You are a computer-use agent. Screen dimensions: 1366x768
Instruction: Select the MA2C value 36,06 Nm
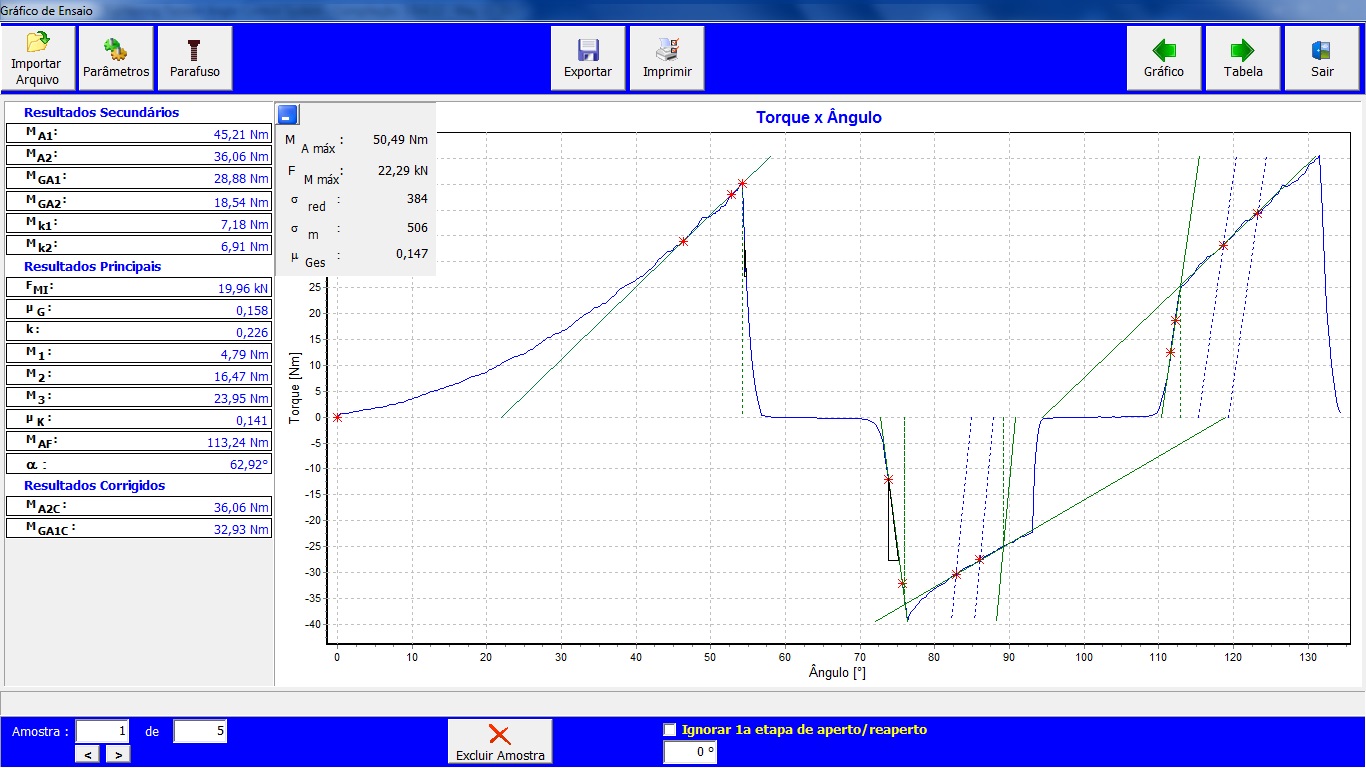click(x=241, y=508)
